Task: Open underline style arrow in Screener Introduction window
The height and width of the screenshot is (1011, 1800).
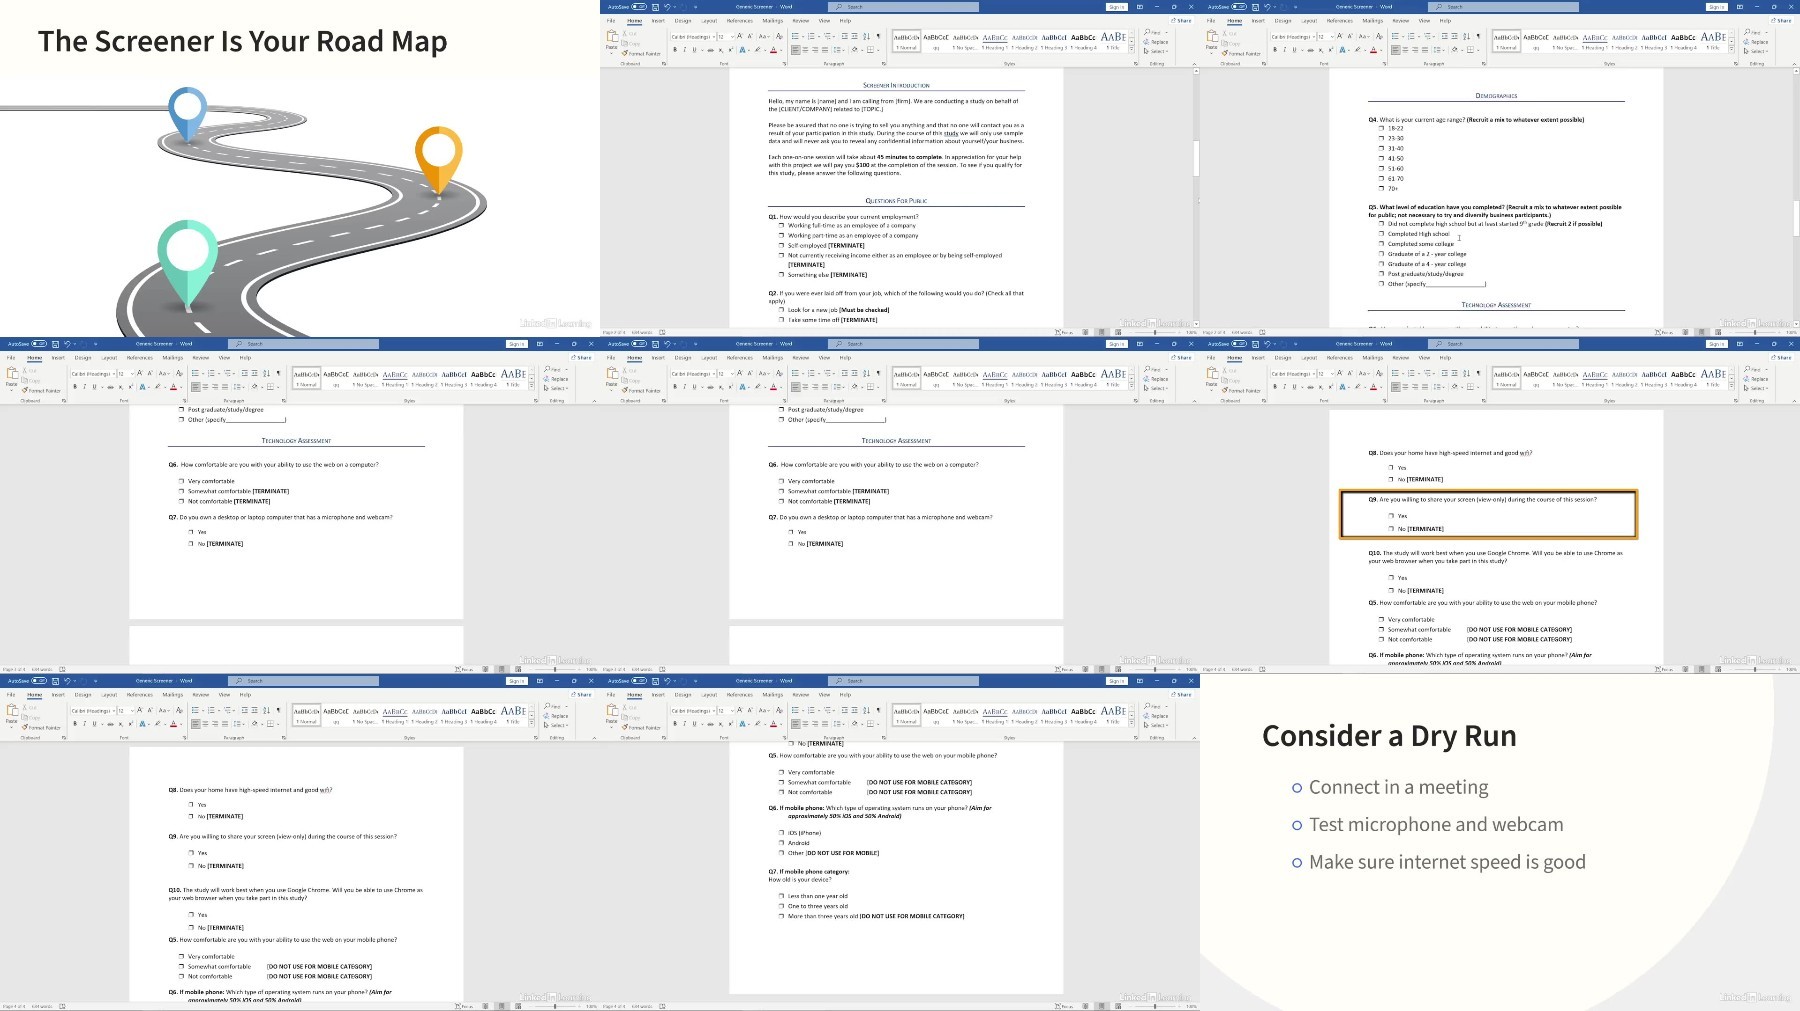Action: tap(702, 50)
